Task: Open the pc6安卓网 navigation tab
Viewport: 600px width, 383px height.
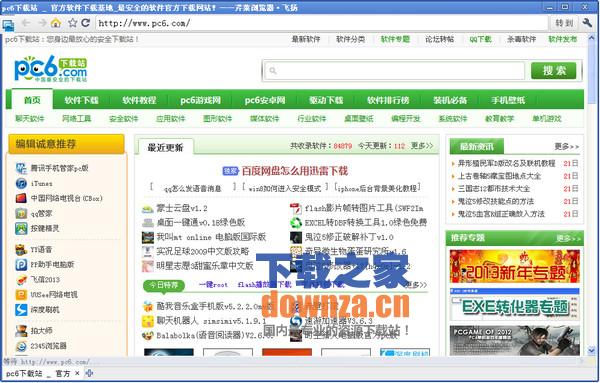Action: pyautogui.click(x=265, y=100)
